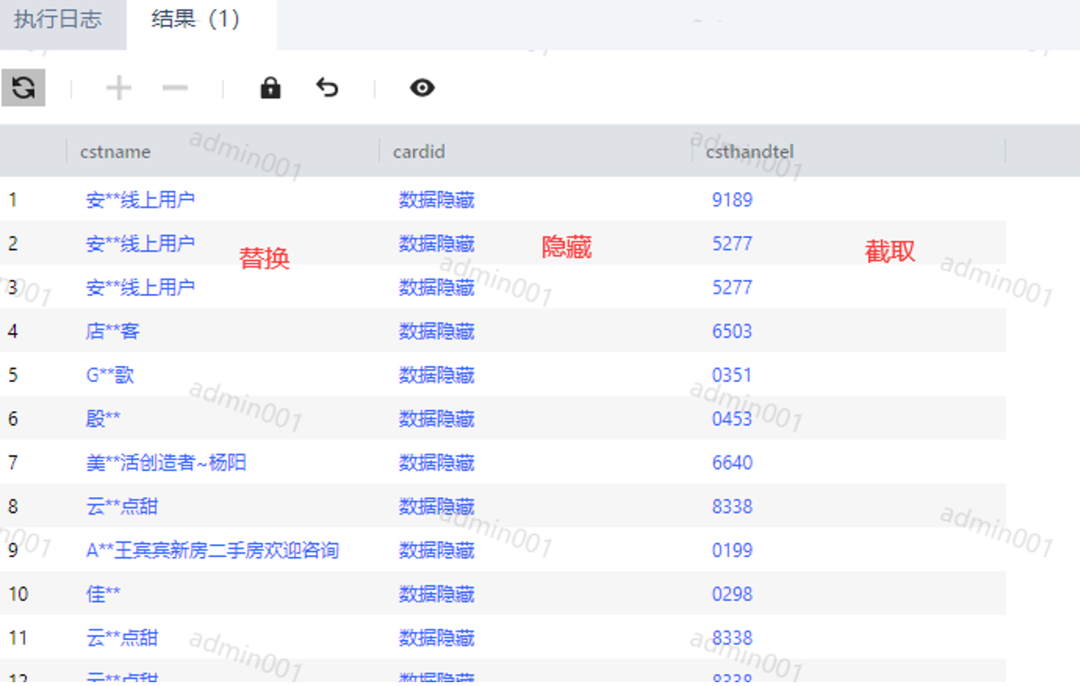Click the red 隐藏 annotation label

(x=567, y=245)
